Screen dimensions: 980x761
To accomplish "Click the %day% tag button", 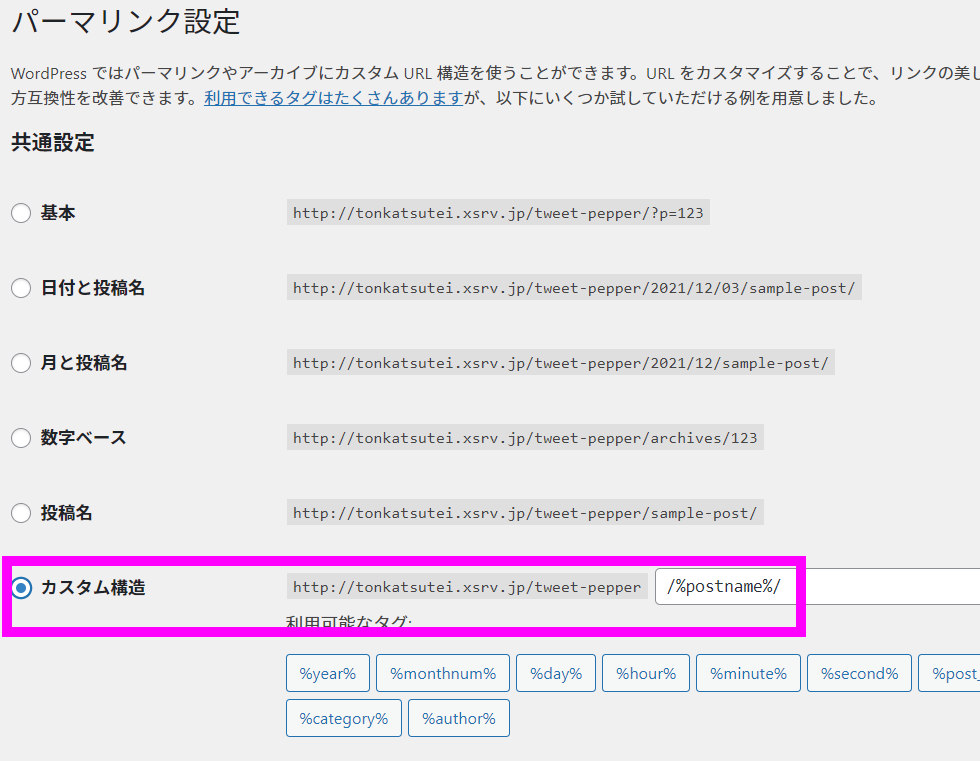I will click(x=556, y=673).
